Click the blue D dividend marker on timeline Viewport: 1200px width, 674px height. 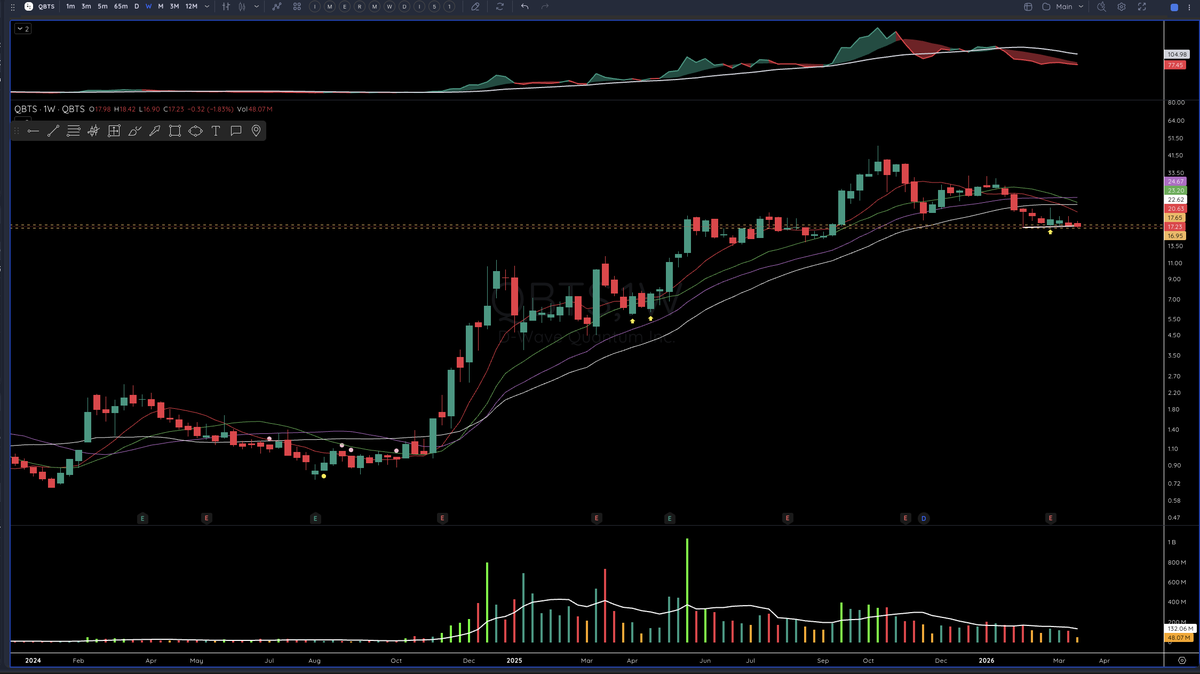[x=924, y=518]
